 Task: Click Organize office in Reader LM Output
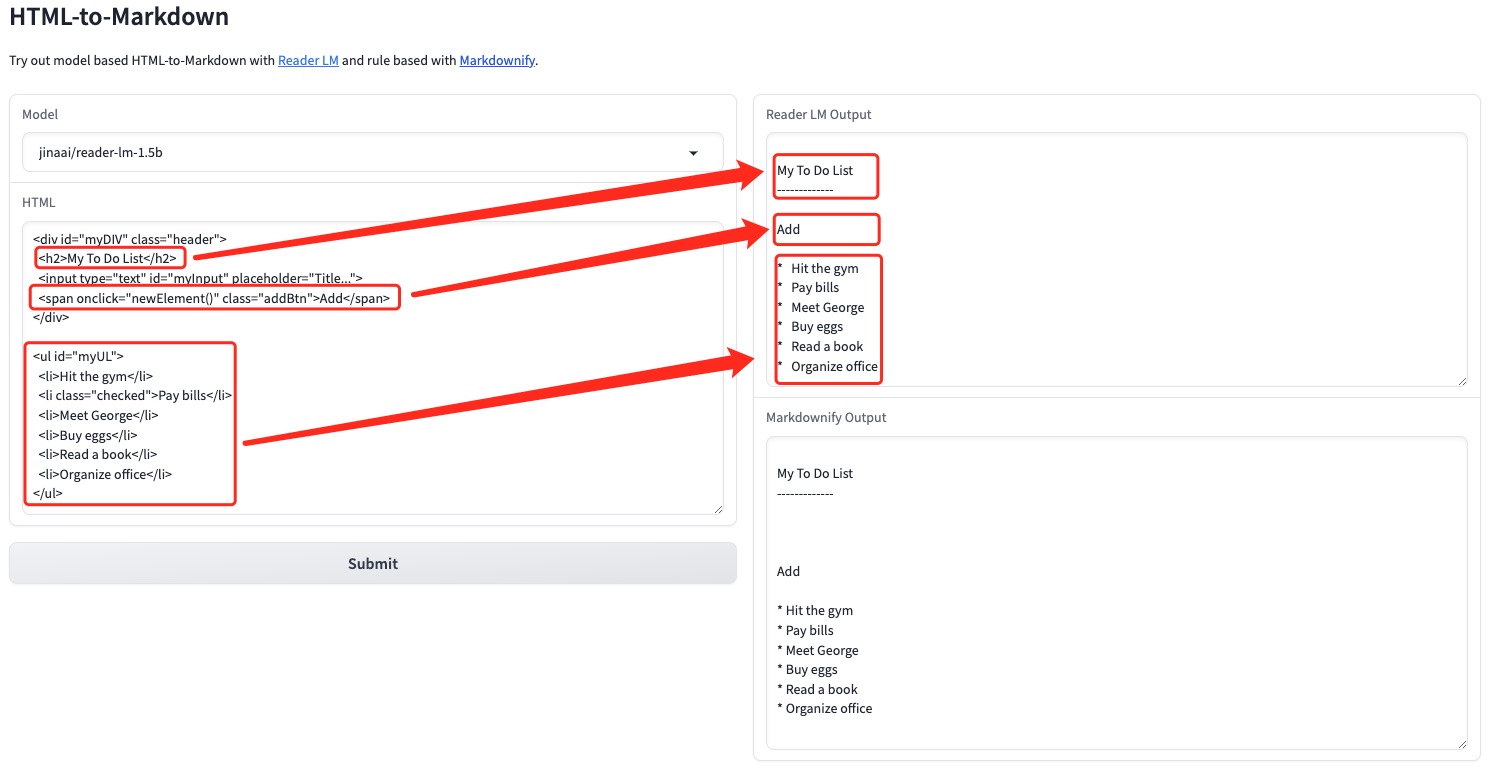click(835, 366)
